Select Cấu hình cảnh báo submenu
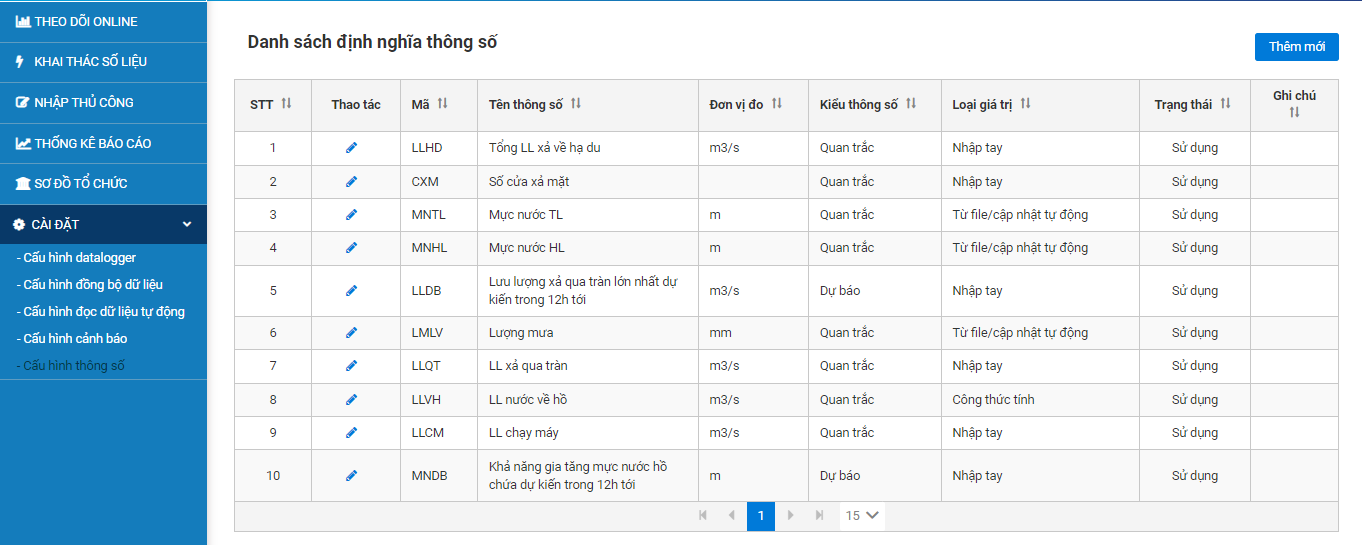This screenshot has height=545, width=1362. pyautogui.click(x=75, y=339)
